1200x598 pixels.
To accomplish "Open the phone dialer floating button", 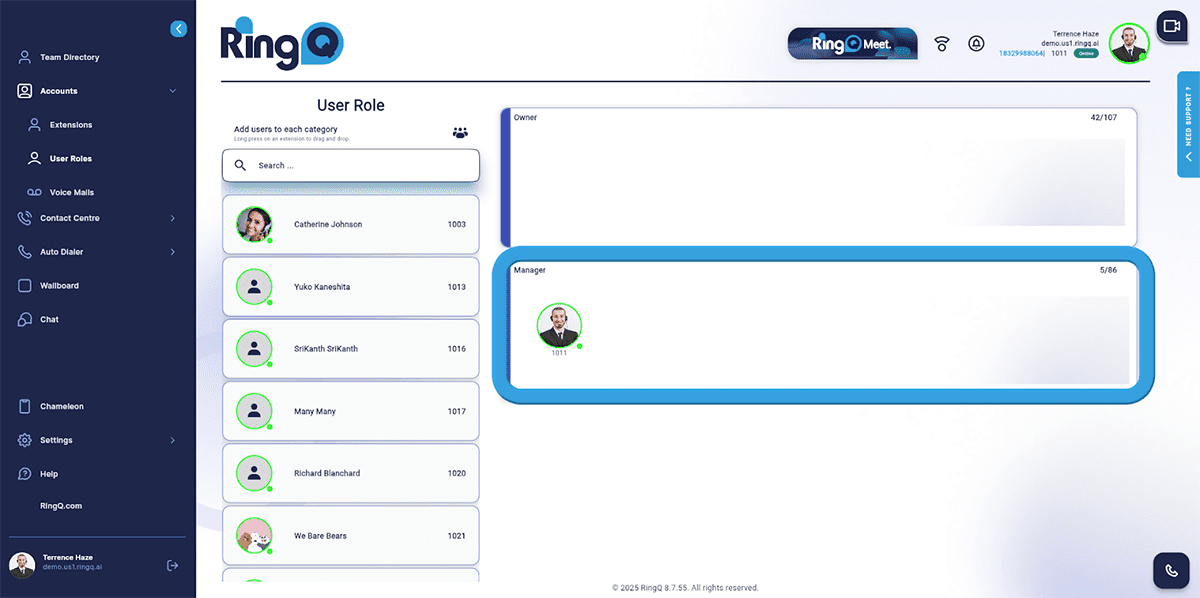I will pyautogui.click(x=1171, y=570).
